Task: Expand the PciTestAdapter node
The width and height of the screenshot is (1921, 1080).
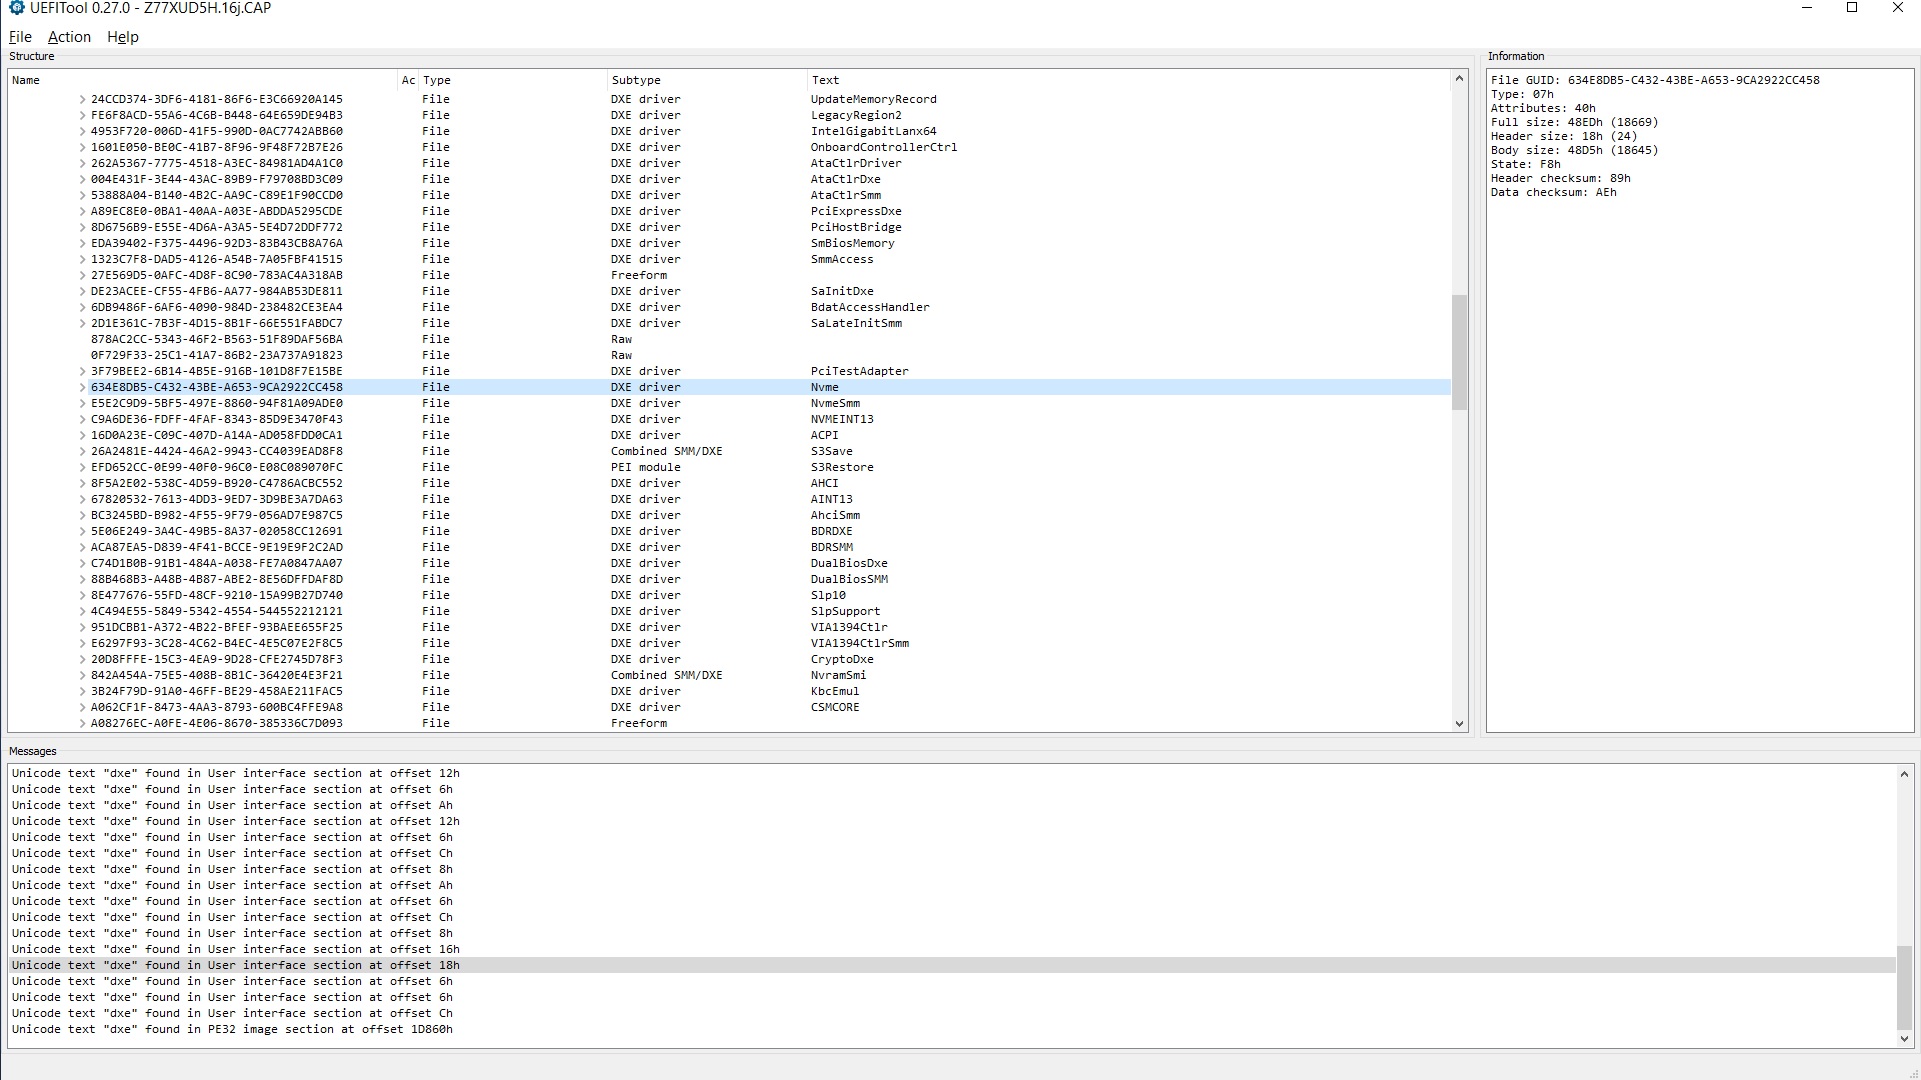Action: click(83, 371)
